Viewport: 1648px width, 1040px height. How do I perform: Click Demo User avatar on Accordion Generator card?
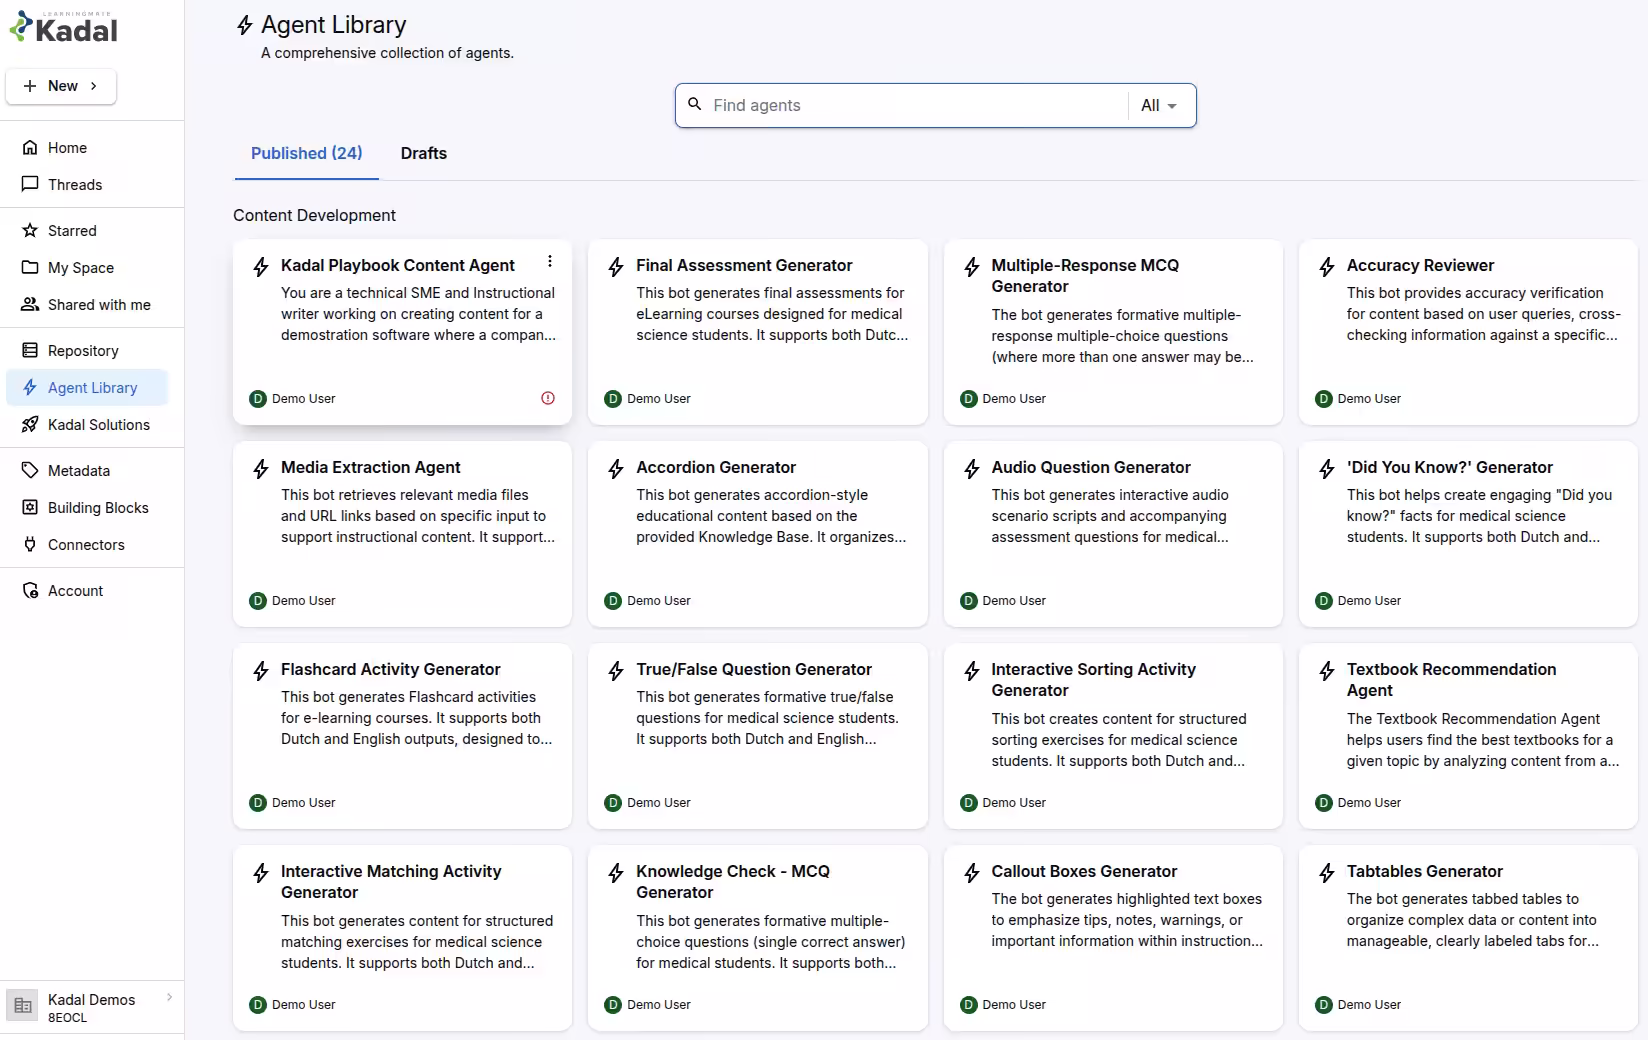(x=613, y=601)
